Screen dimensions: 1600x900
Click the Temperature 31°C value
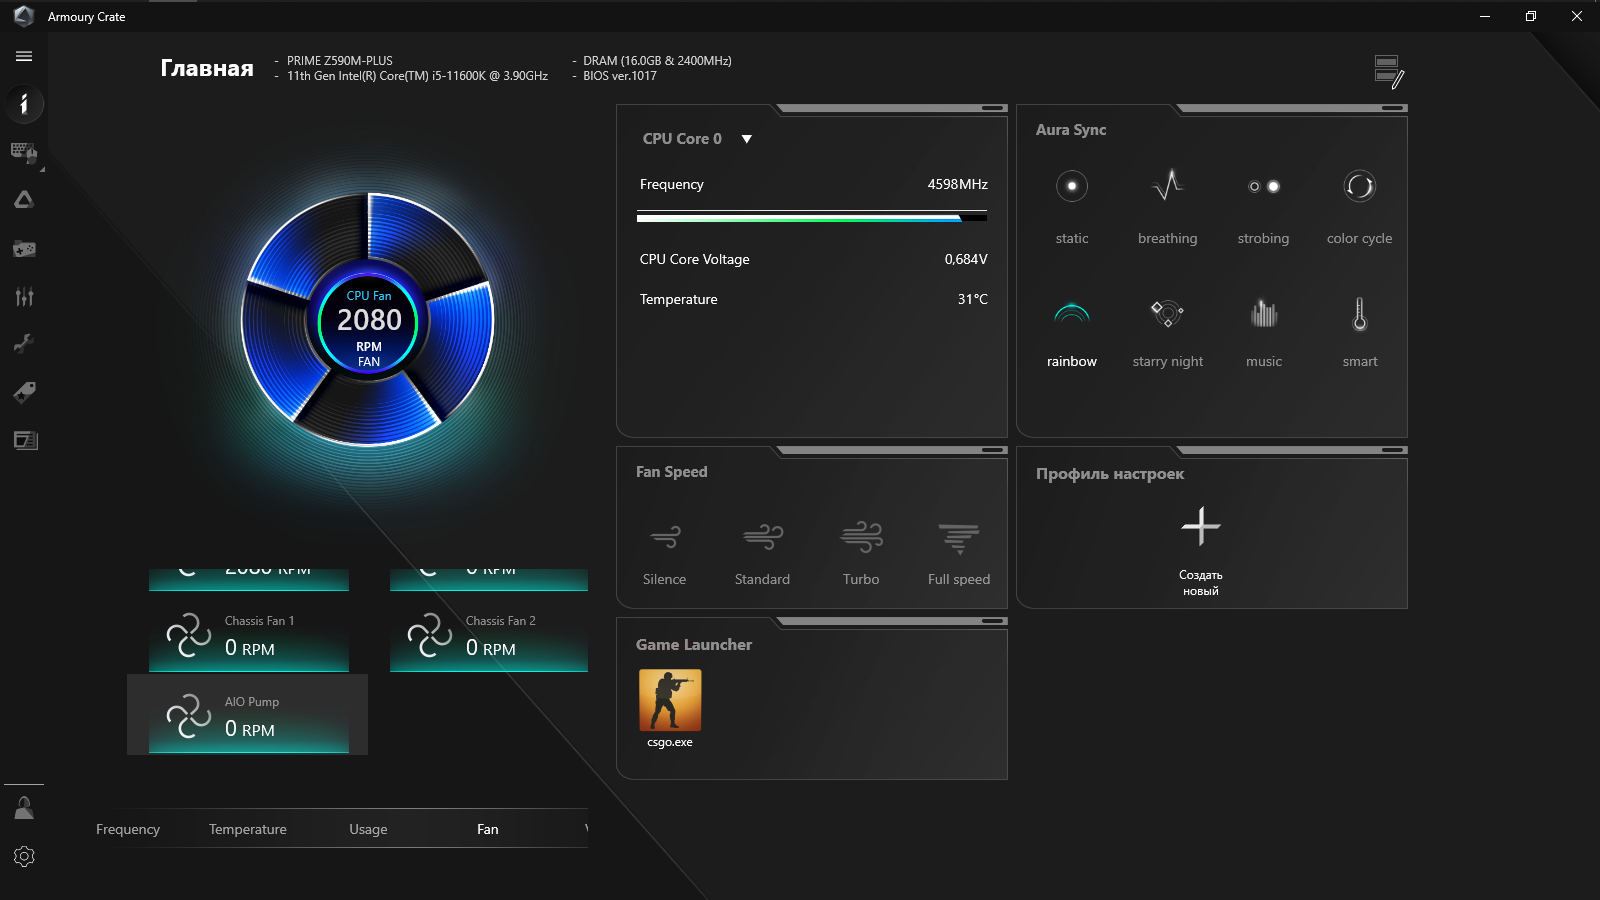973,299
